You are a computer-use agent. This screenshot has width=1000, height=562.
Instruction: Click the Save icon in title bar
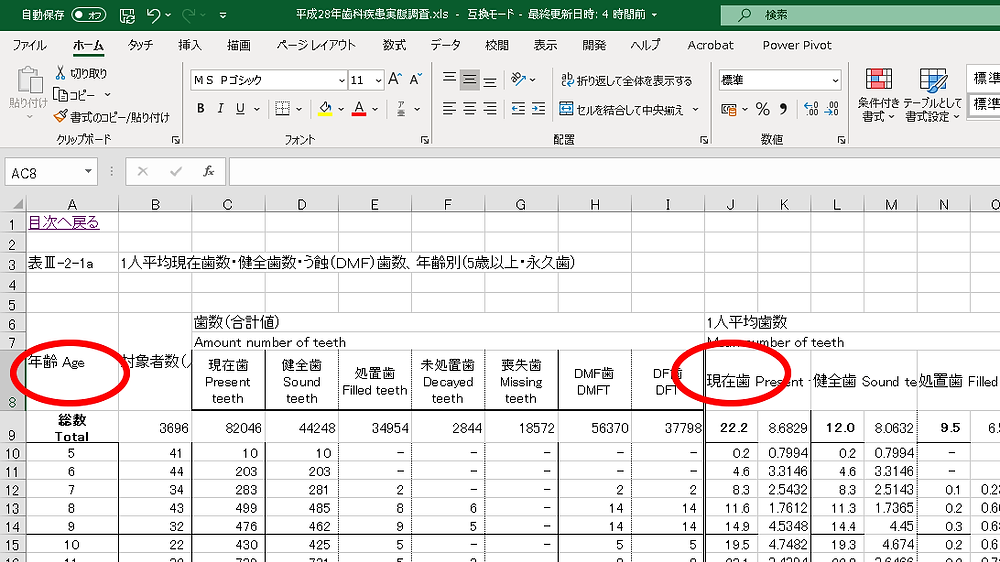128,15
